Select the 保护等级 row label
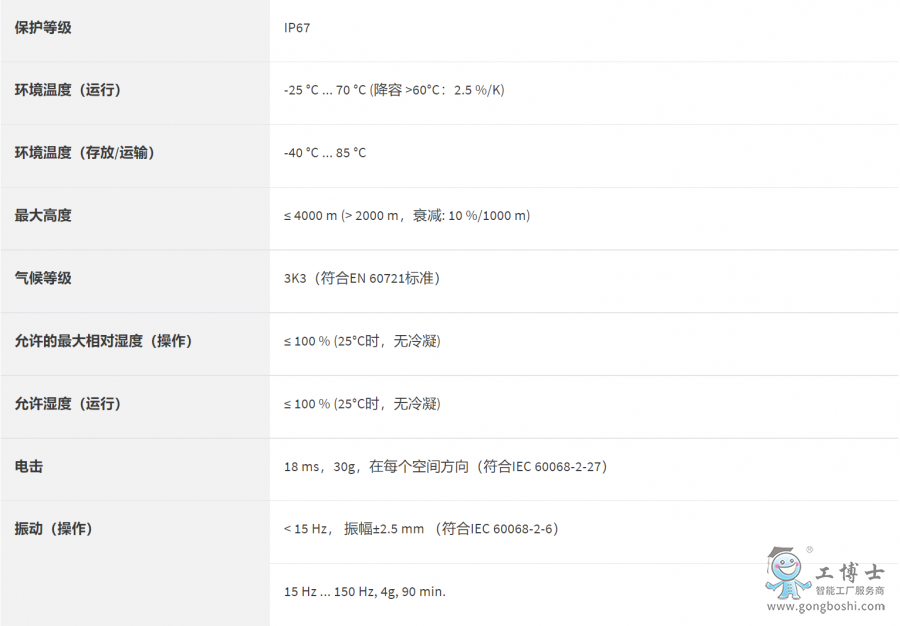This screenshot has height=626, width=900. pyautogui.click(x=43, y=28)
